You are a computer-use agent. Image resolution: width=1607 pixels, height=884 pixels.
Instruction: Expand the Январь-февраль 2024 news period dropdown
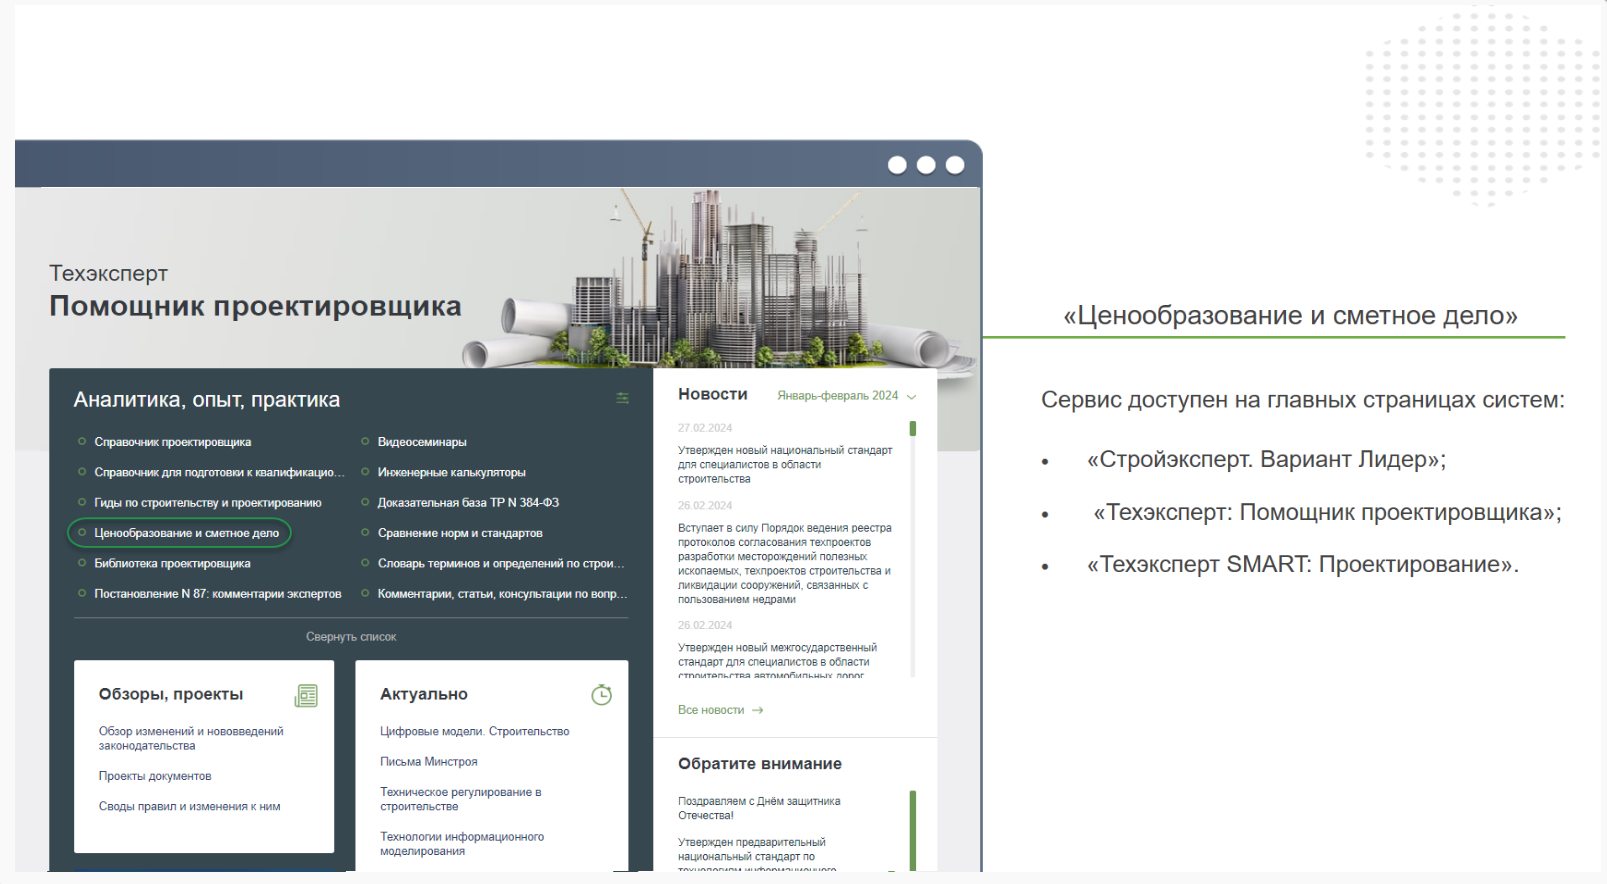(x=847, y=396)
